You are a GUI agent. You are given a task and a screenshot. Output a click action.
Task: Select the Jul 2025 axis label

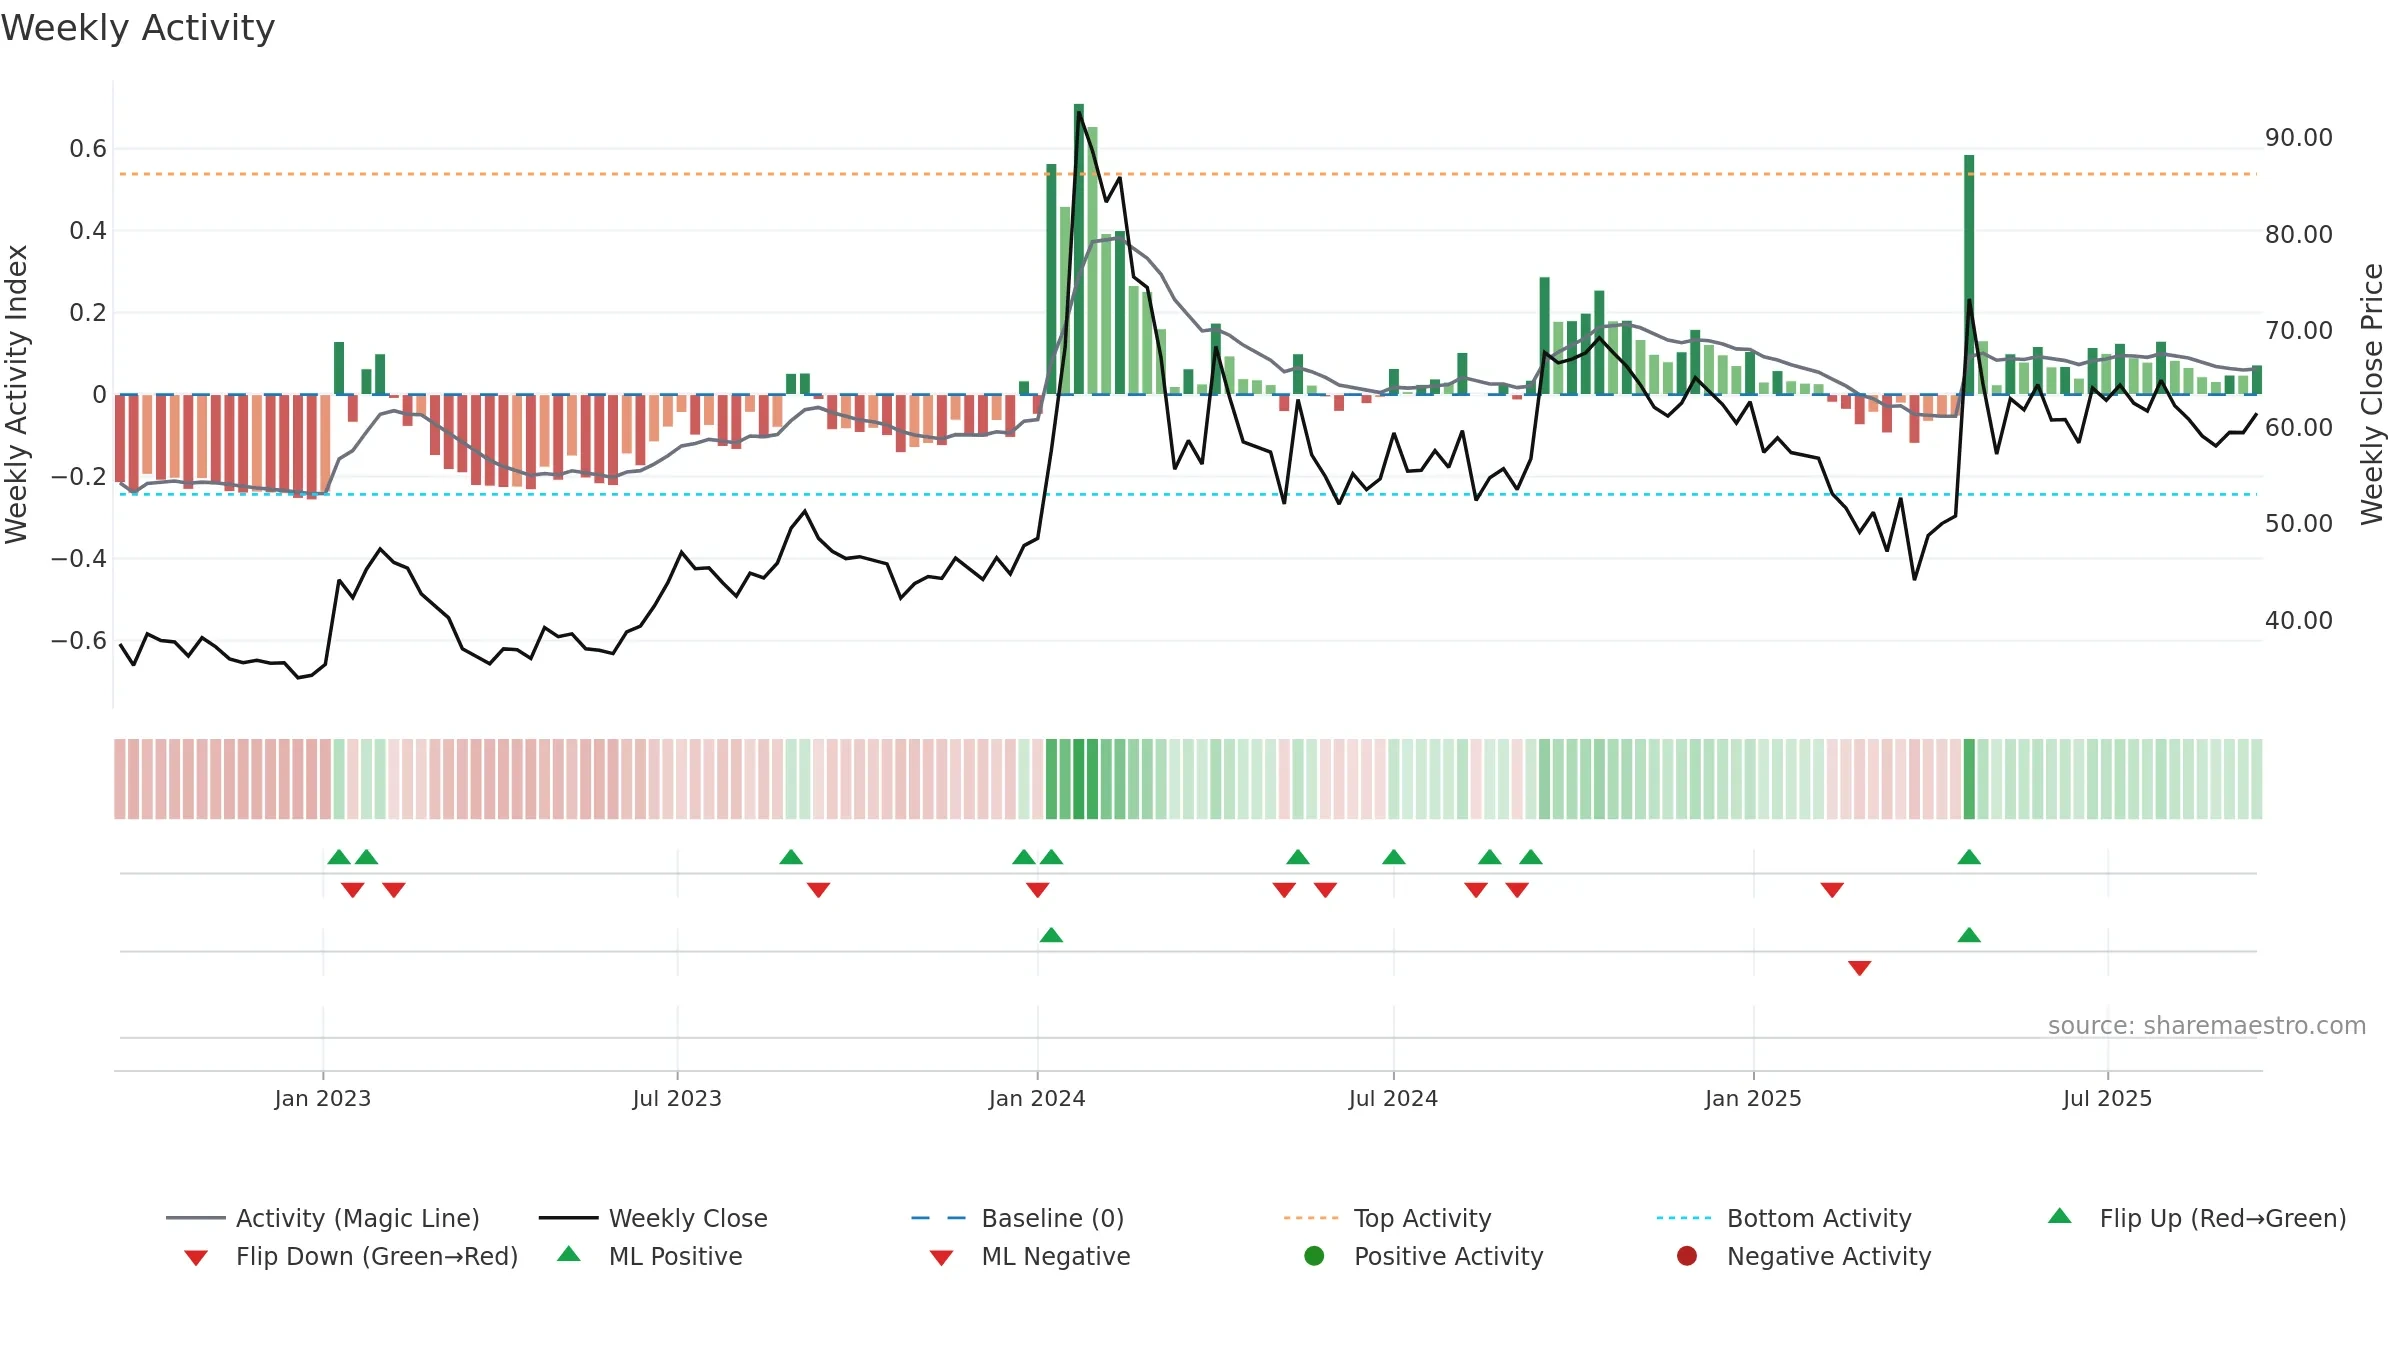(x=2107, y=1098)
